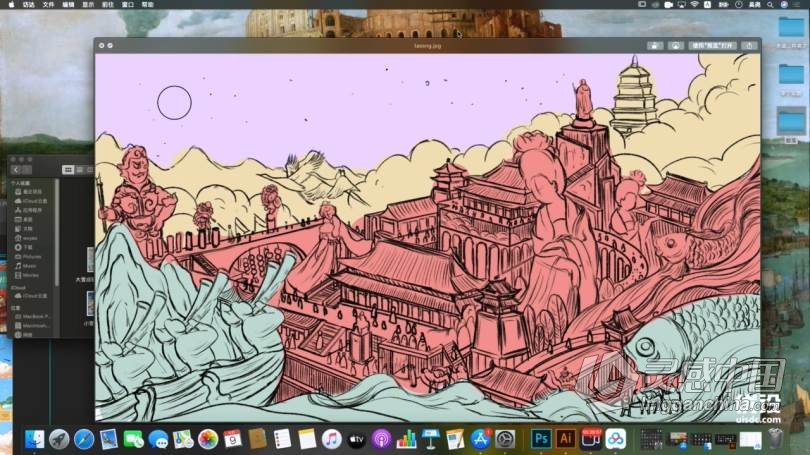Image resolution: width=810 pixels, height=455 pixels.
Task: Click Finder window back button
Action: [16, 170]
